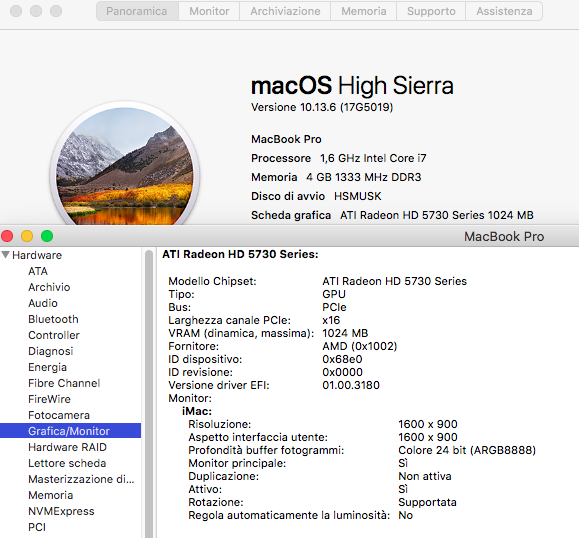Viewport: 579px width, 538px height.
Task: Click the device ID 0x68e0
Action: [342, 359]
